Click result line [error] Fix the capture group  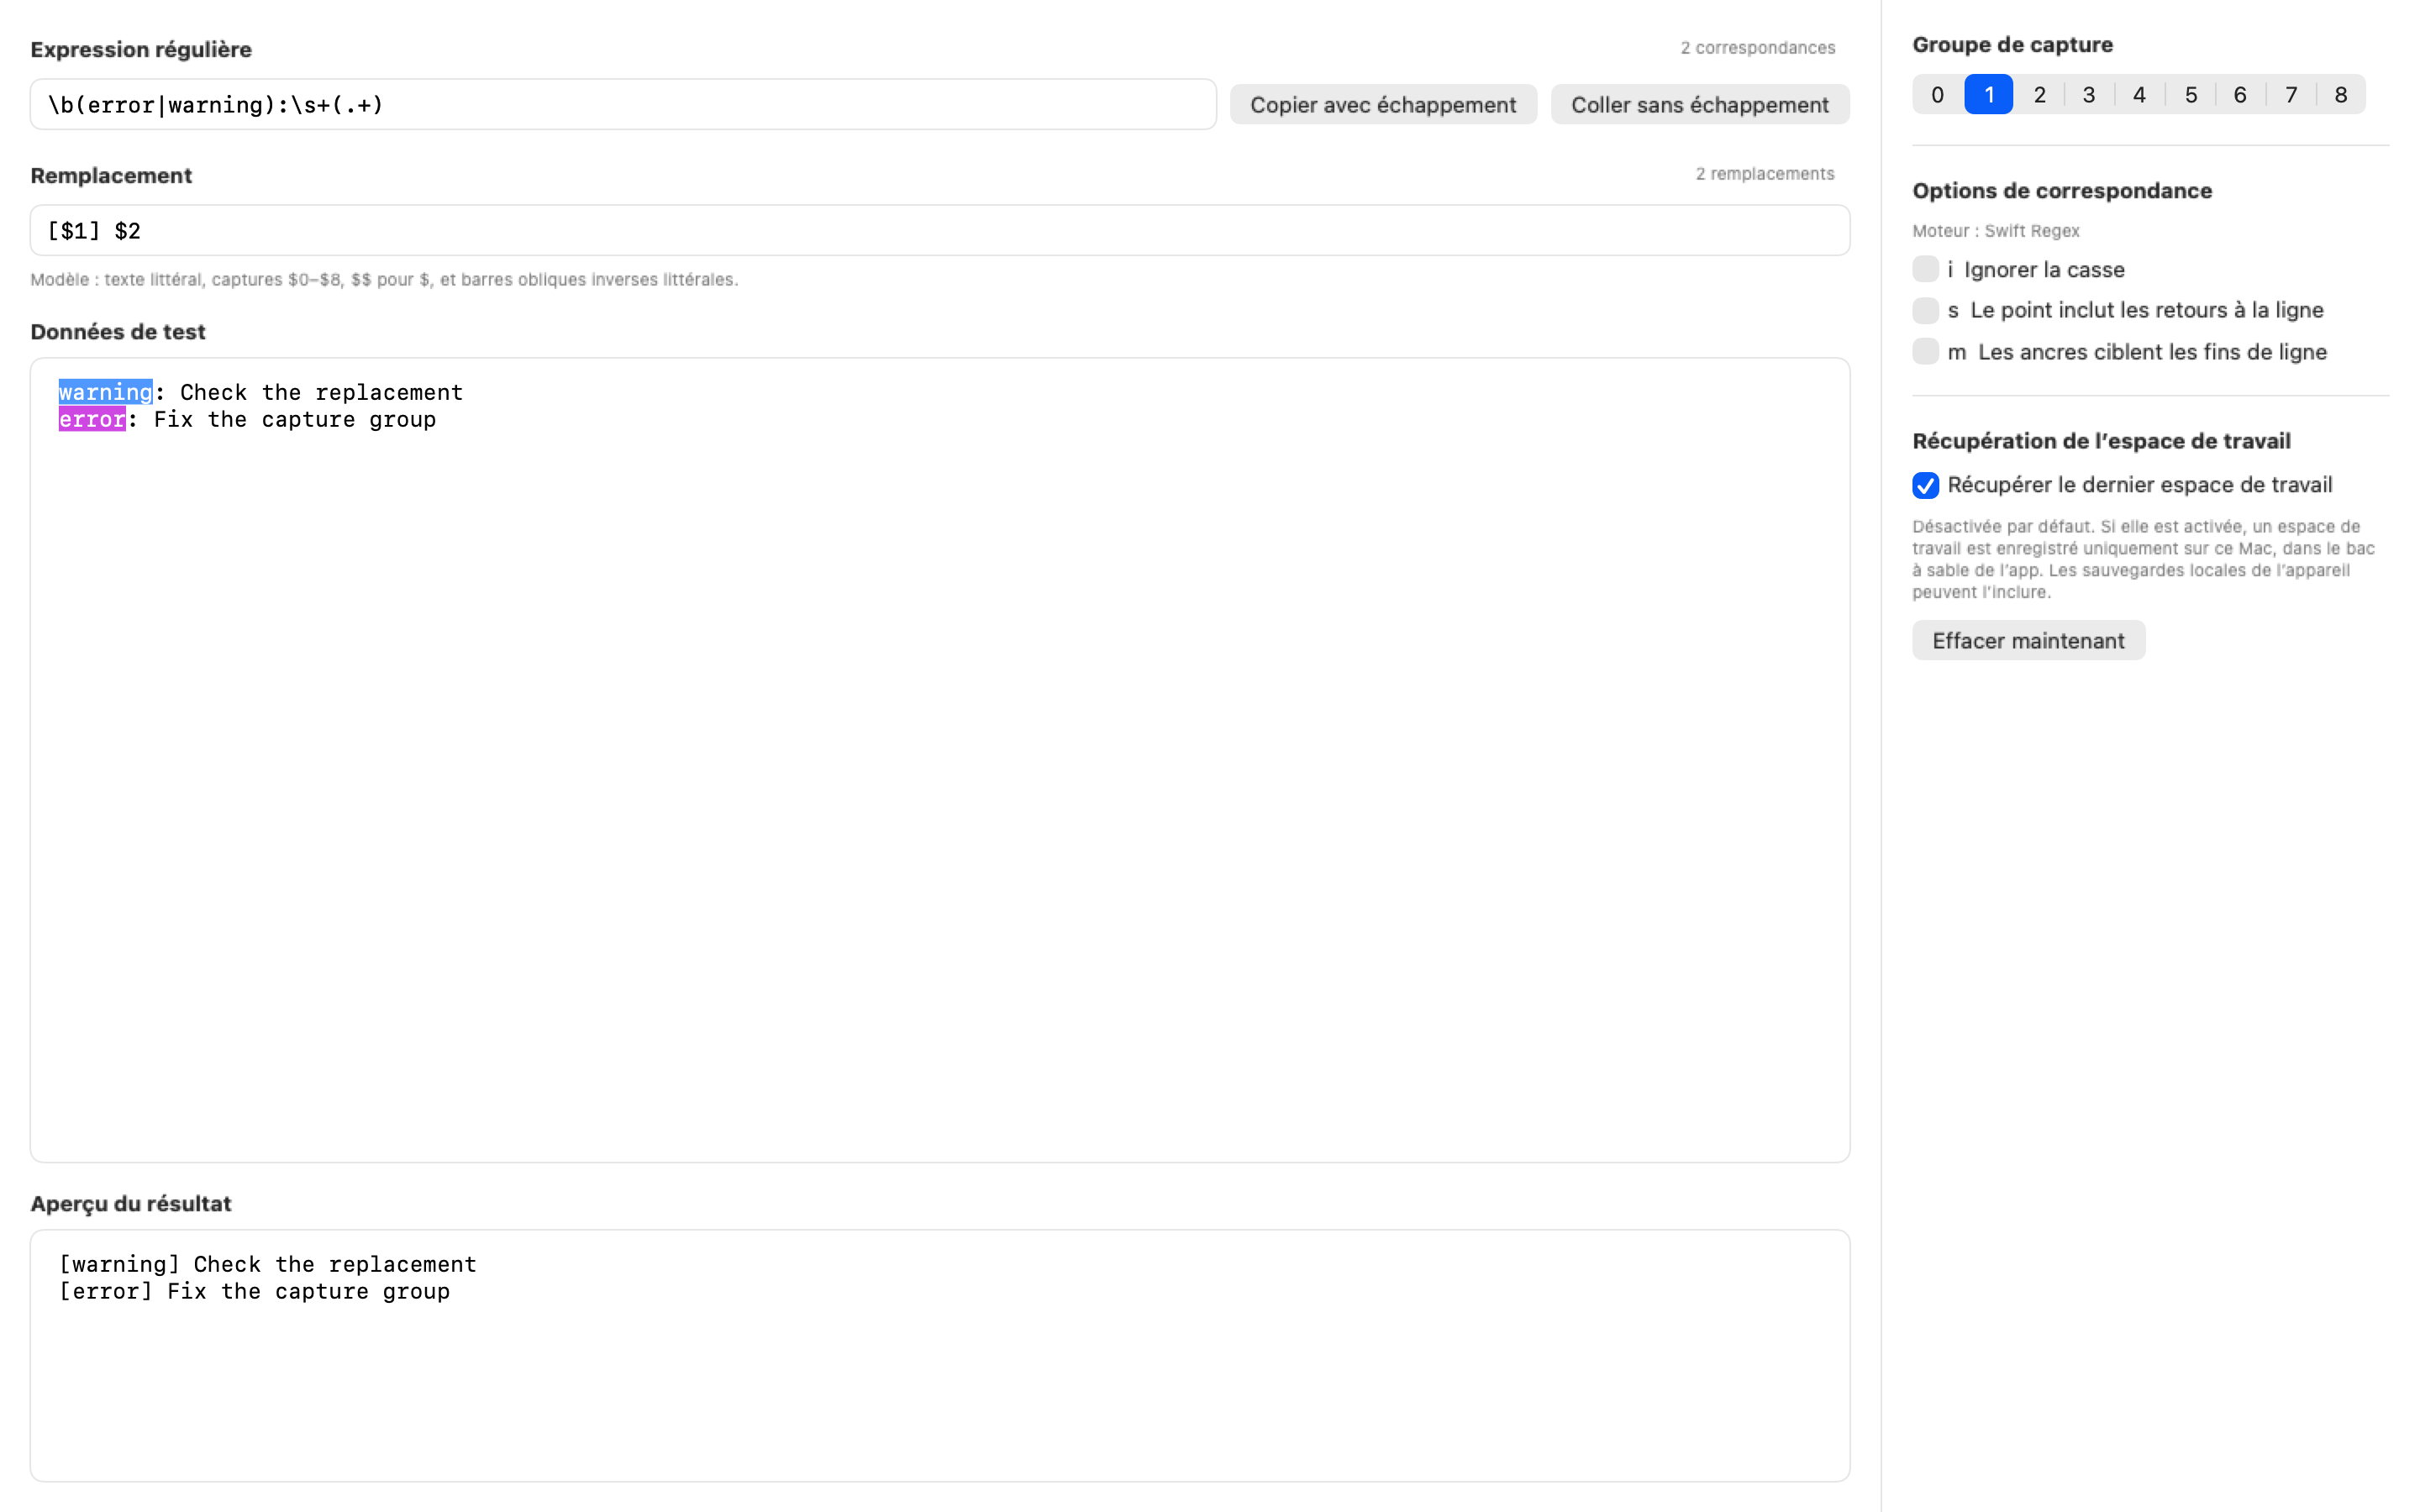(254, 1291)
